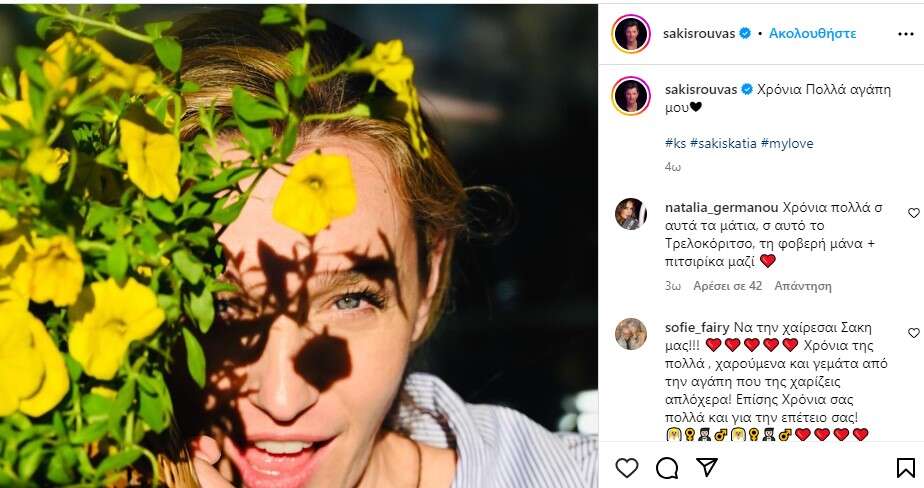The image size is (924, 488).
Task: Open comments with the speech bubble icon
Action: [x=667, y=467]
